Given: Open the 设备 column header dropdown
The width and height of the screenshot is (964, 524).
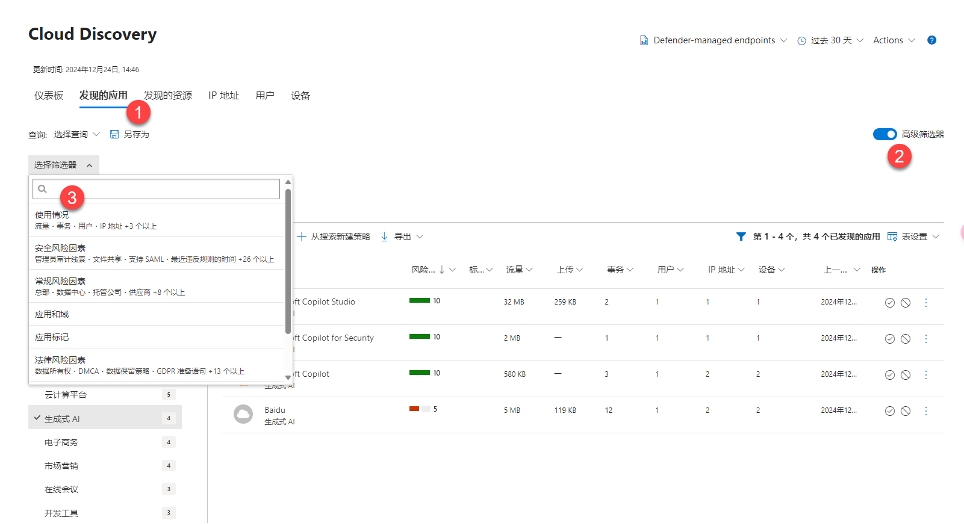Looking at the screenshot, I should (x=772, y=269).
